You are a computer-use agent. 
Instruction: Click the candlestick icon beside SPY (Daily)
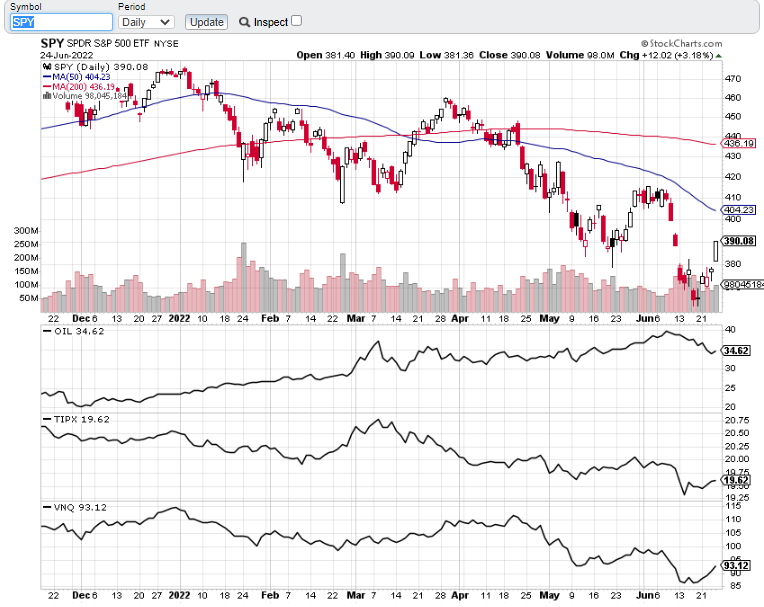tap(47, 67)
